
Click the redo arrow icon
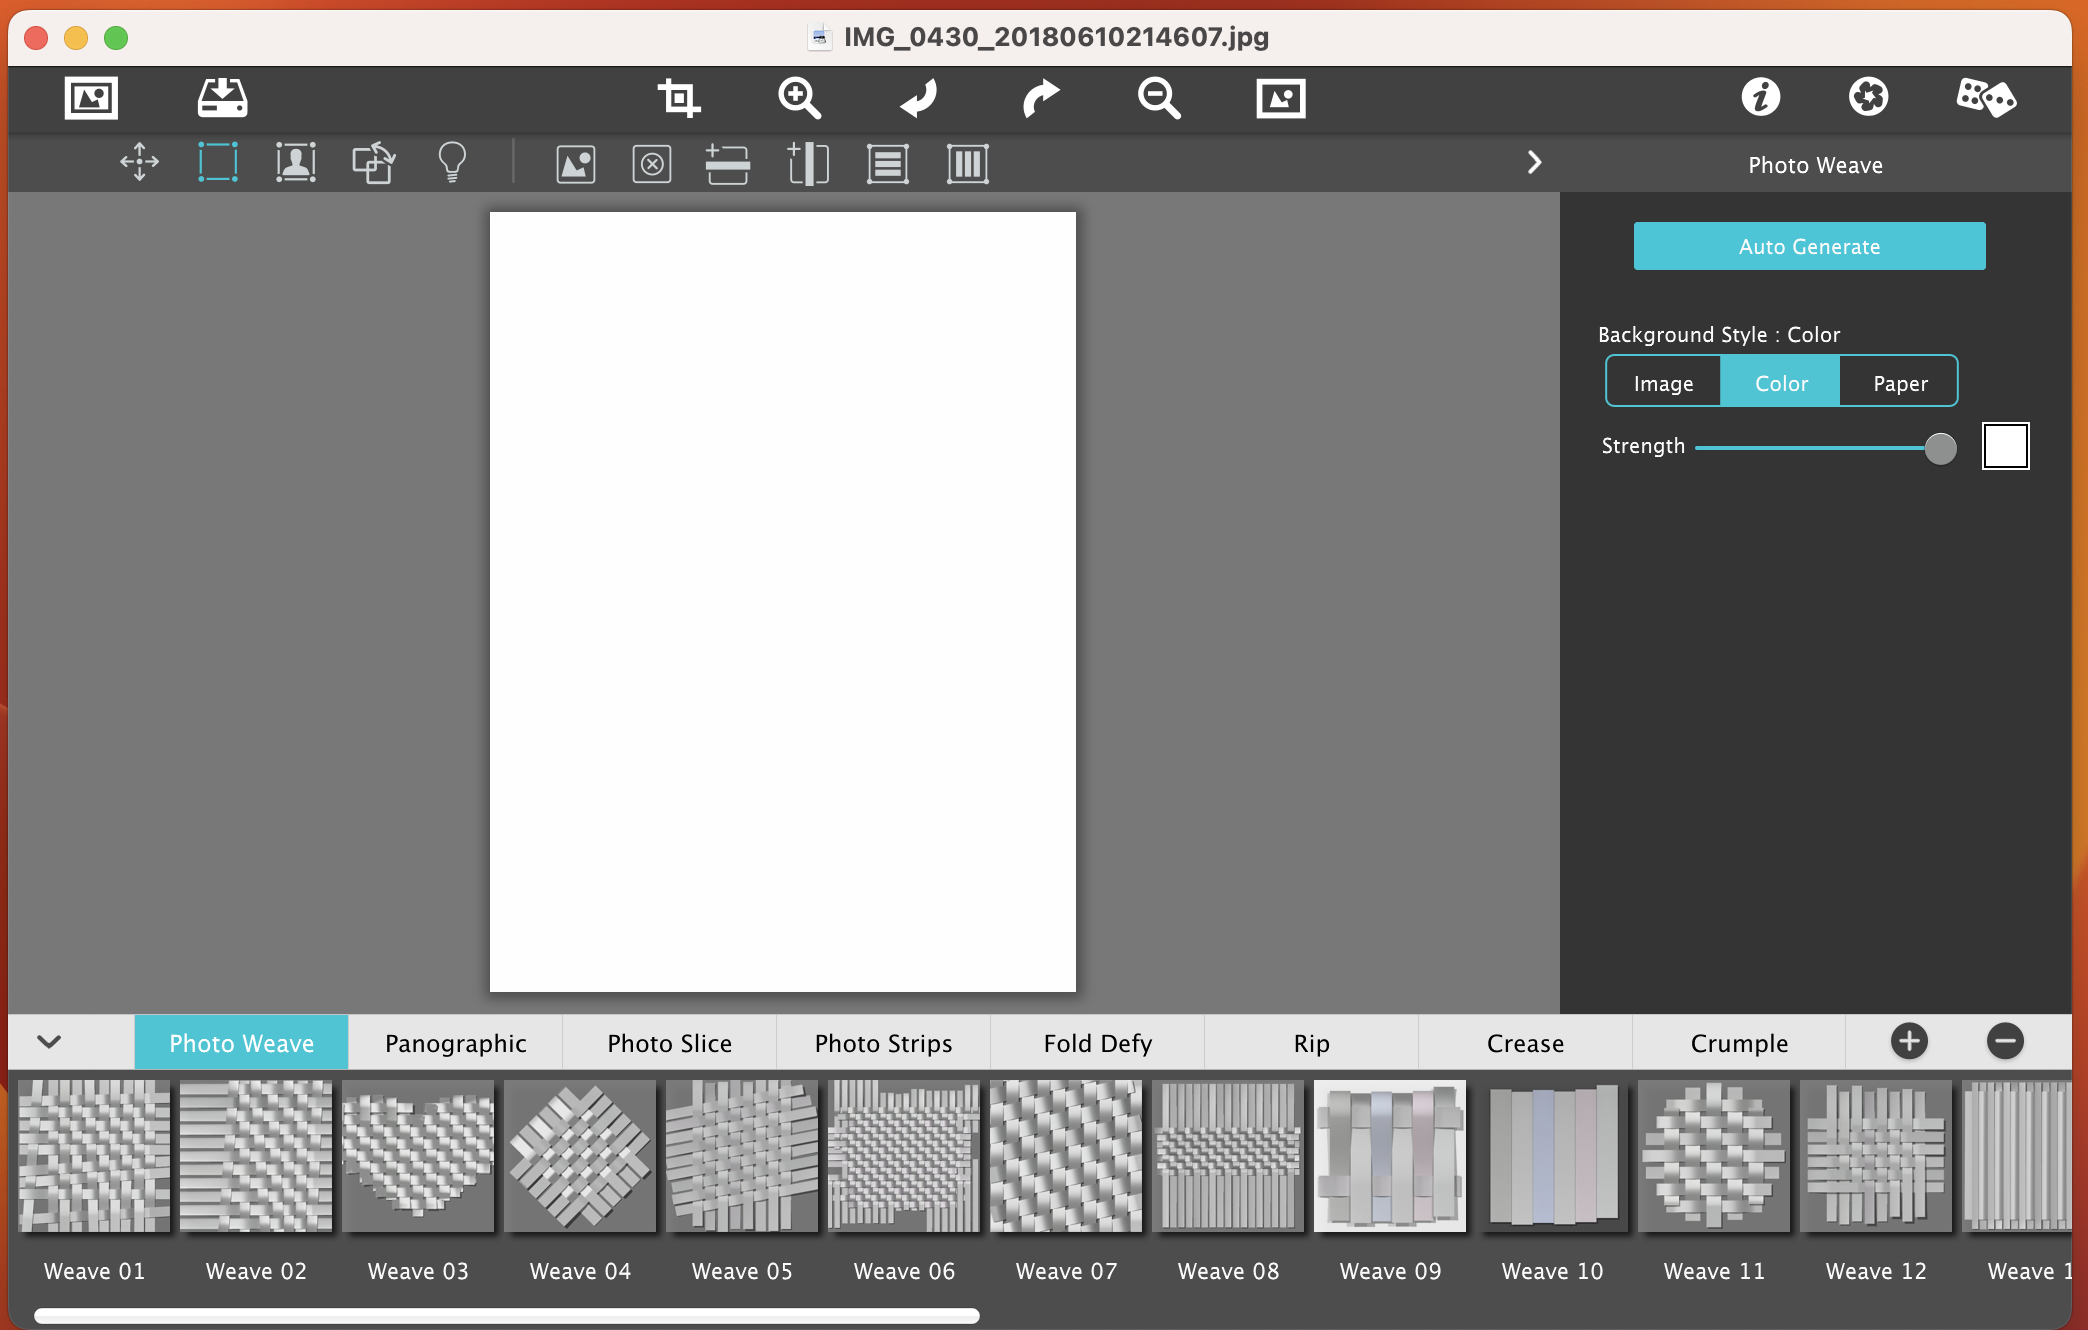[1040, 98]
